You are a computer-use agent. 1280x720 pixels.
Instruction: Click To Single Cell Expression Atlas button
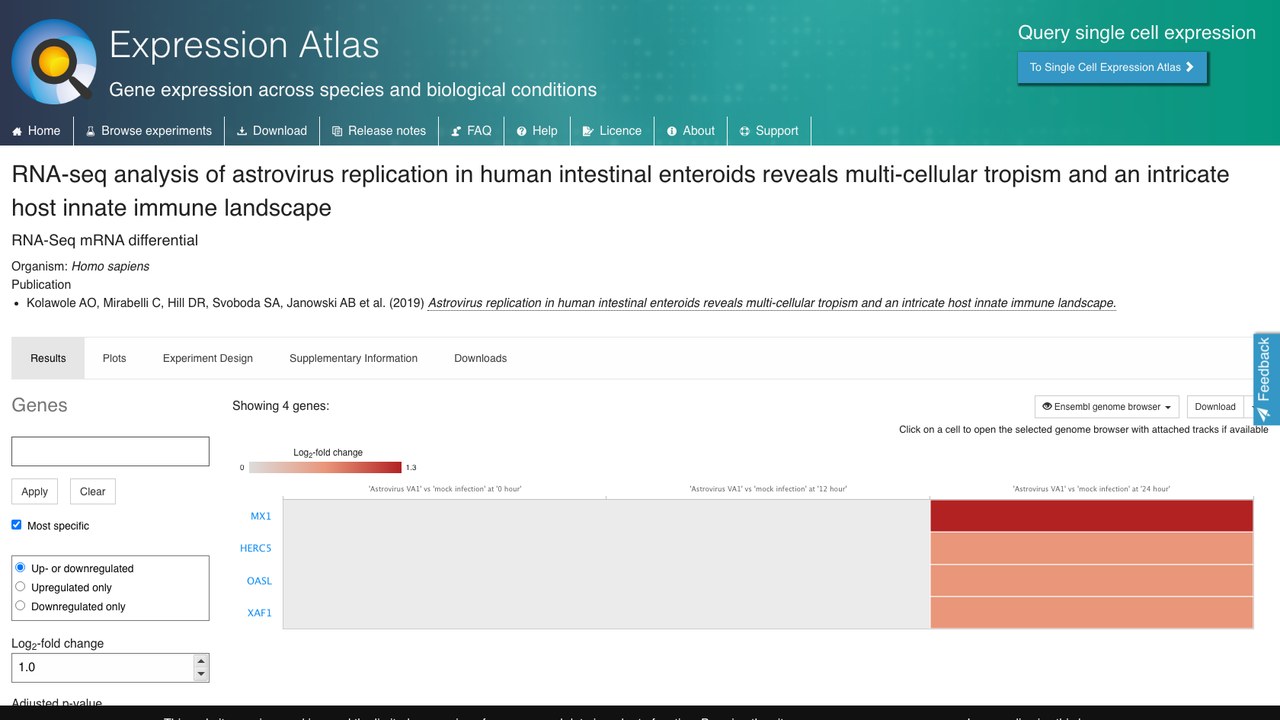pyautogui.click(x=1112, y=67)
